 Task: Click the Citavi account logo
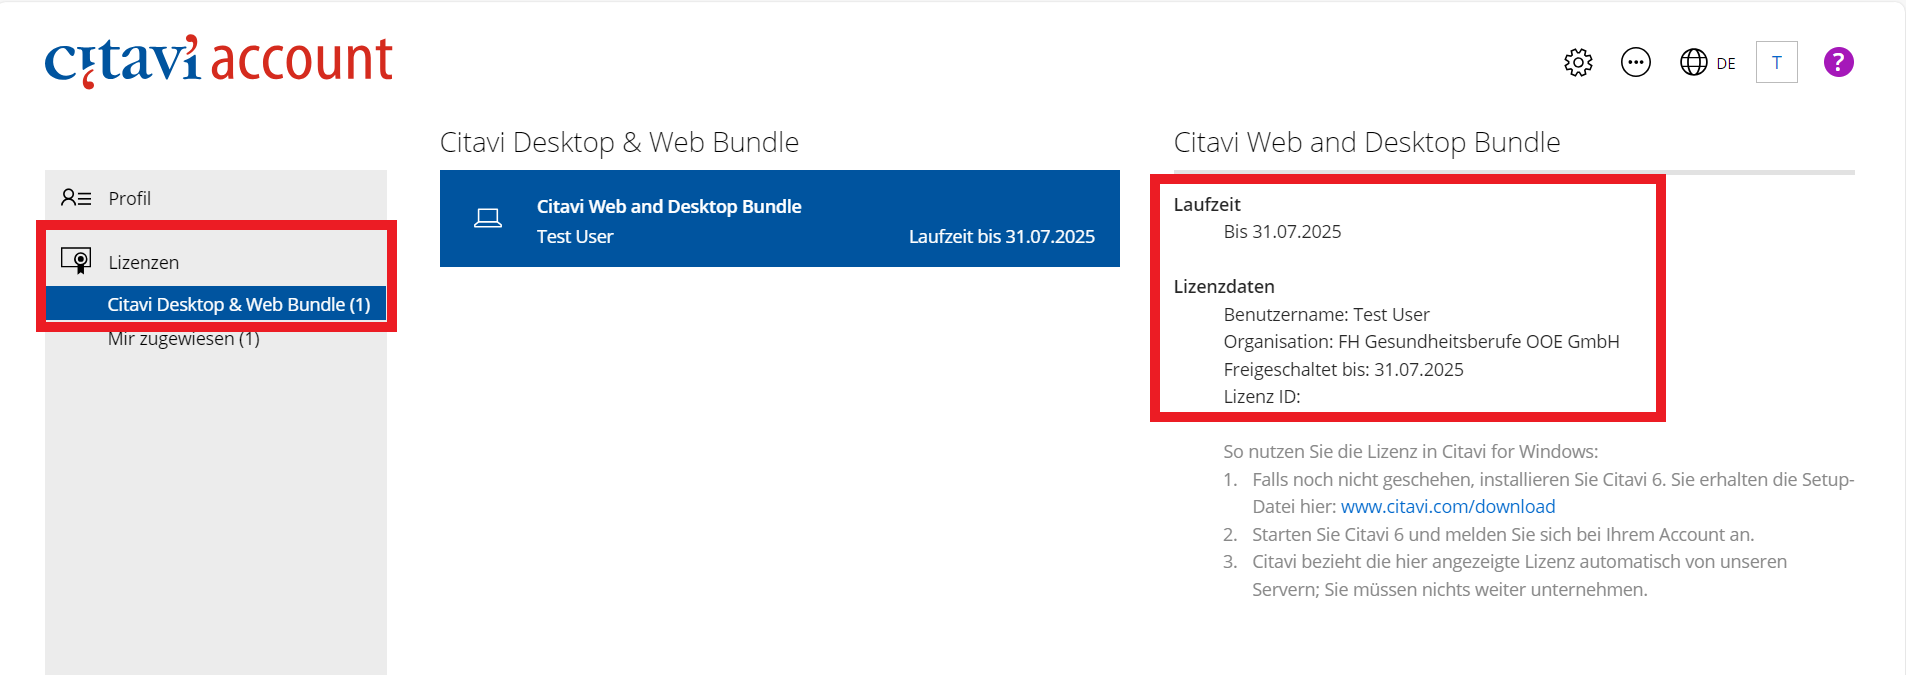pyautogui.click(x=219, y=61)
